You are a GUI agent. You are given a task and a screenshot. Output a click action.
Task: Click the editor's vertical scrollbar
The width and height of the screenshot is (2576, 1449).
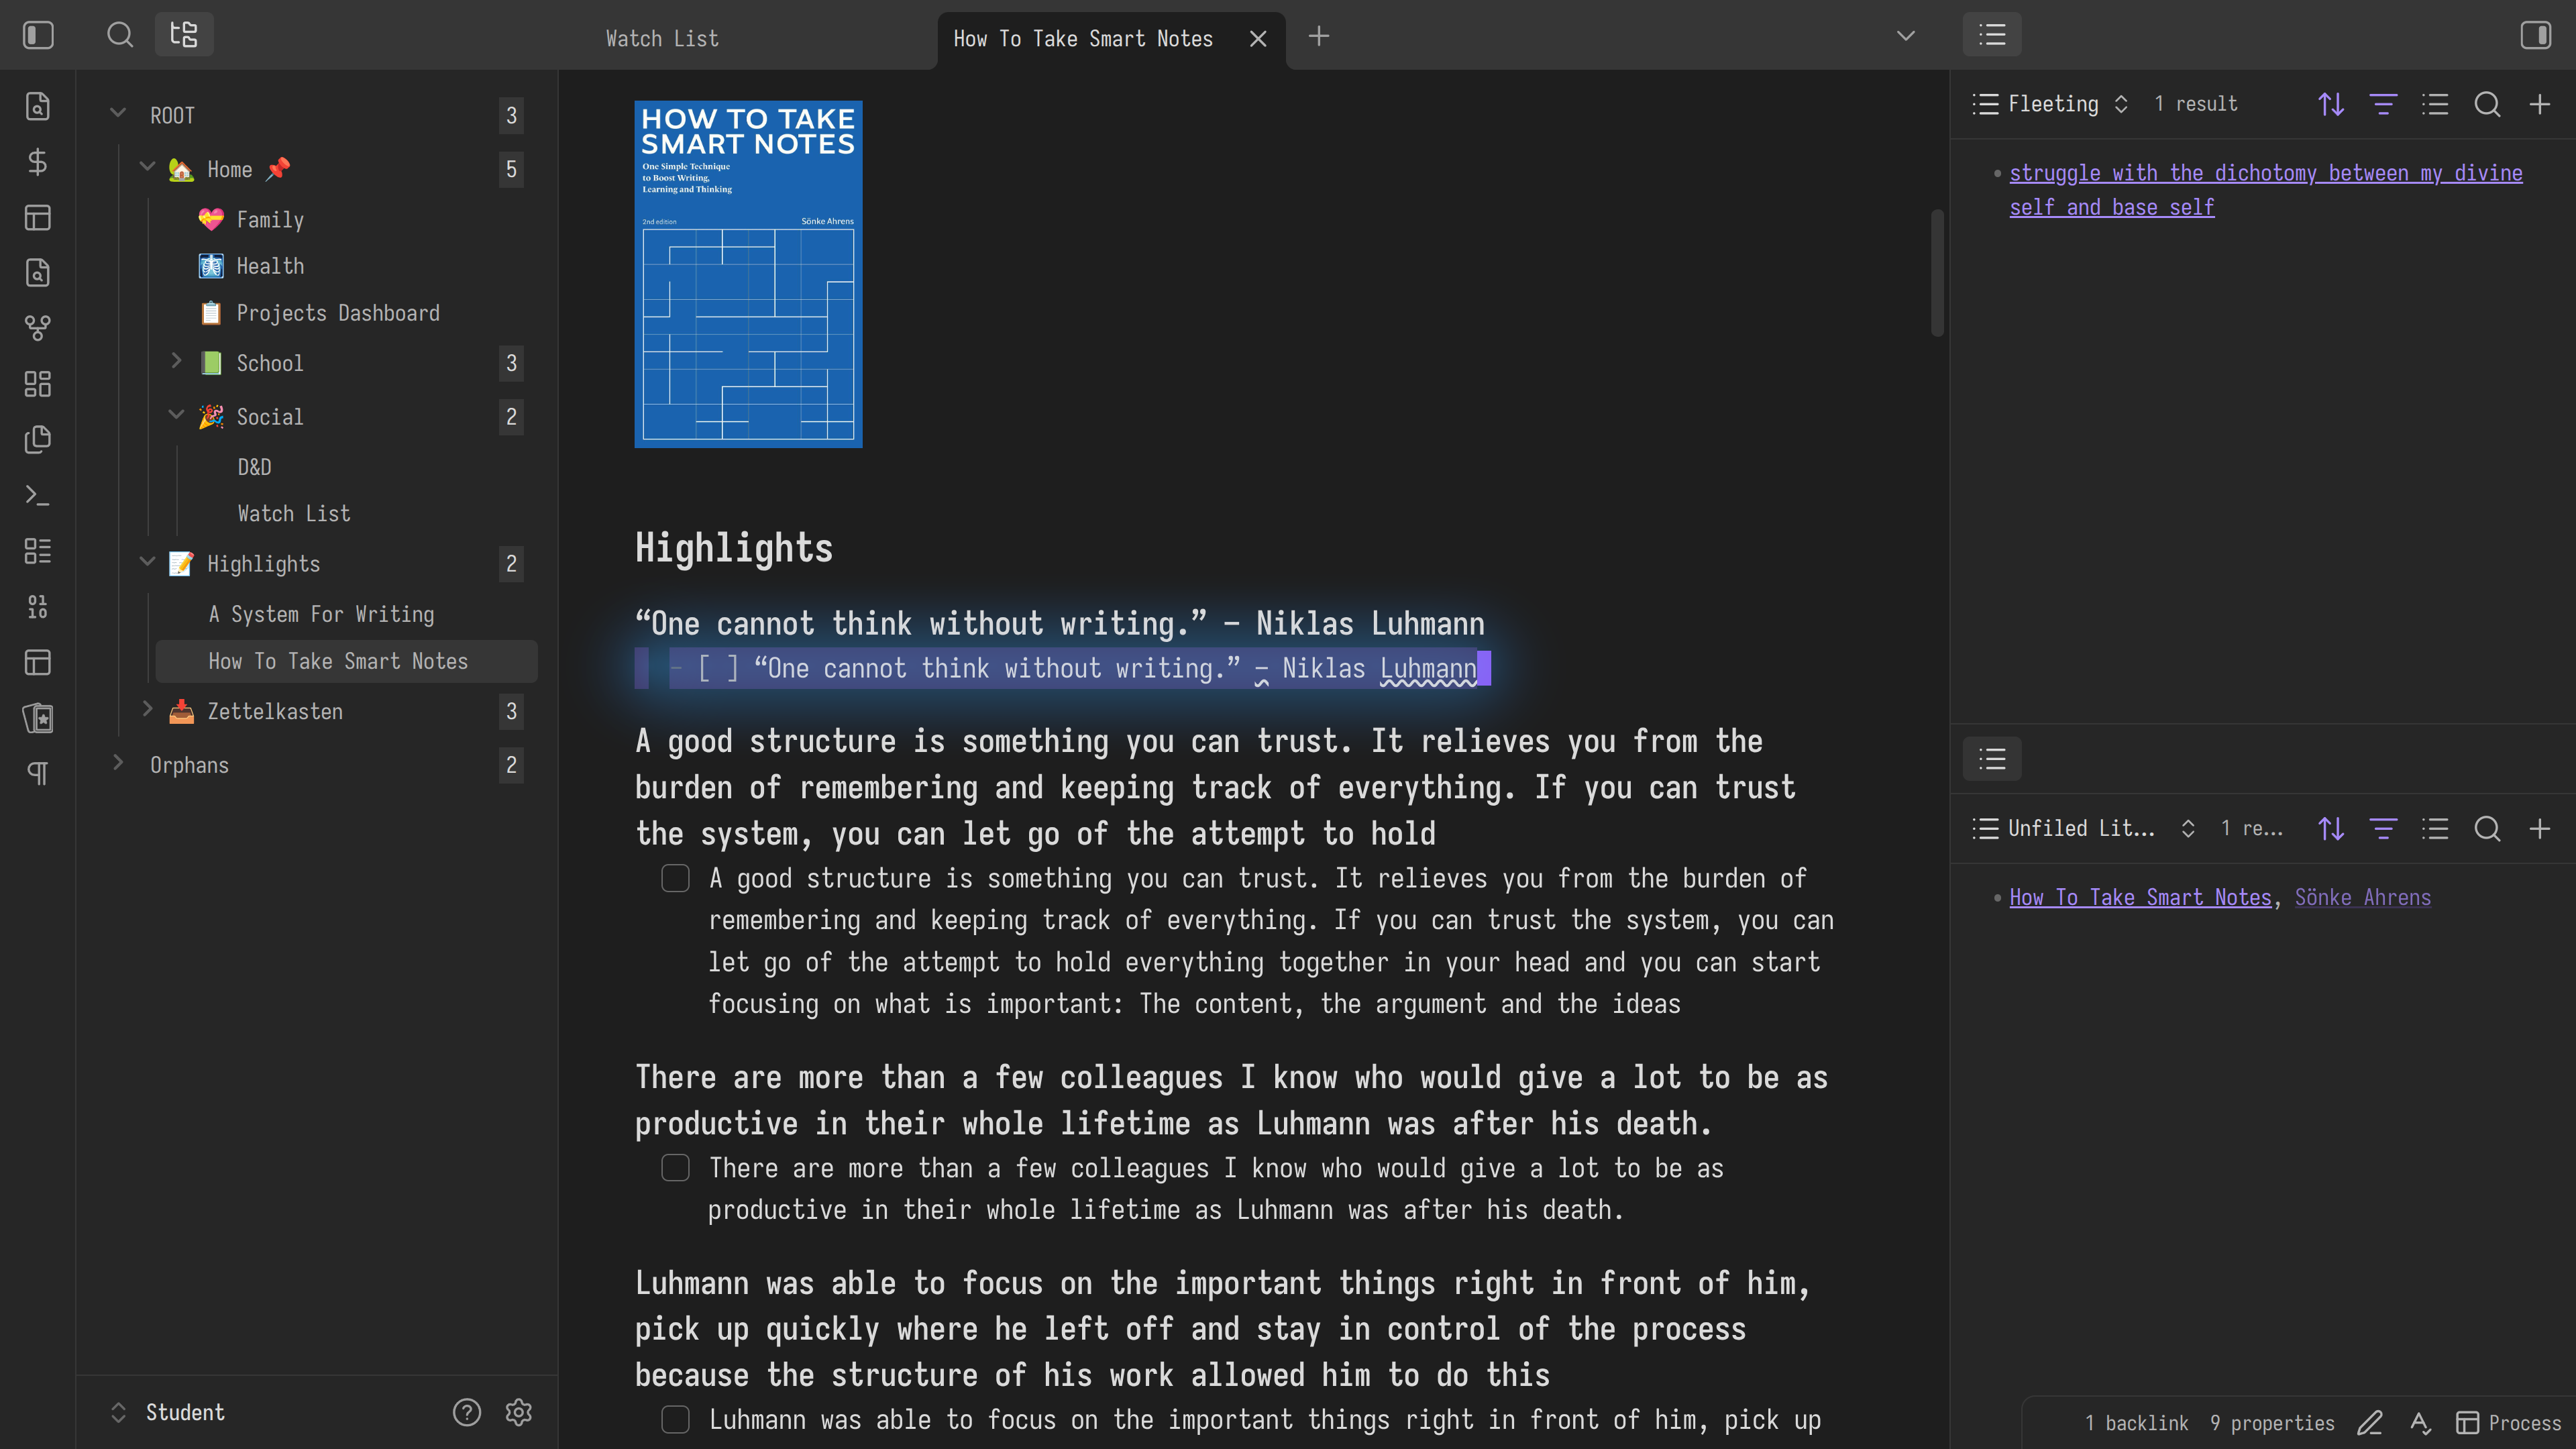1937,272
